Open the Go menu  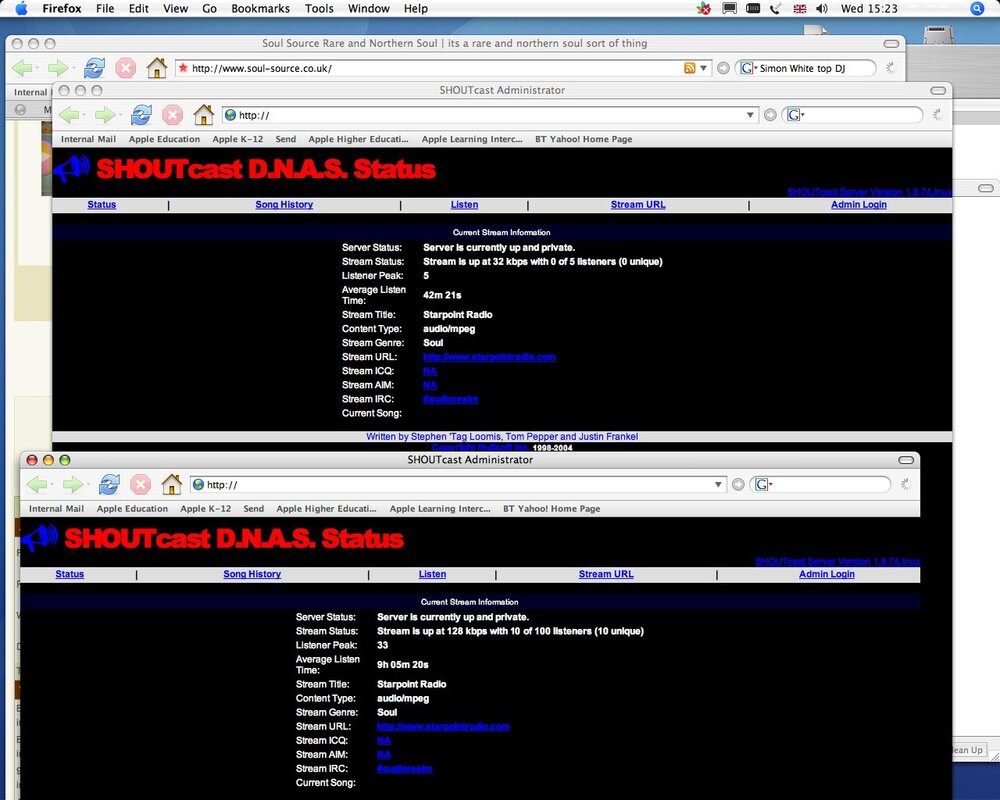coord(209,8)
